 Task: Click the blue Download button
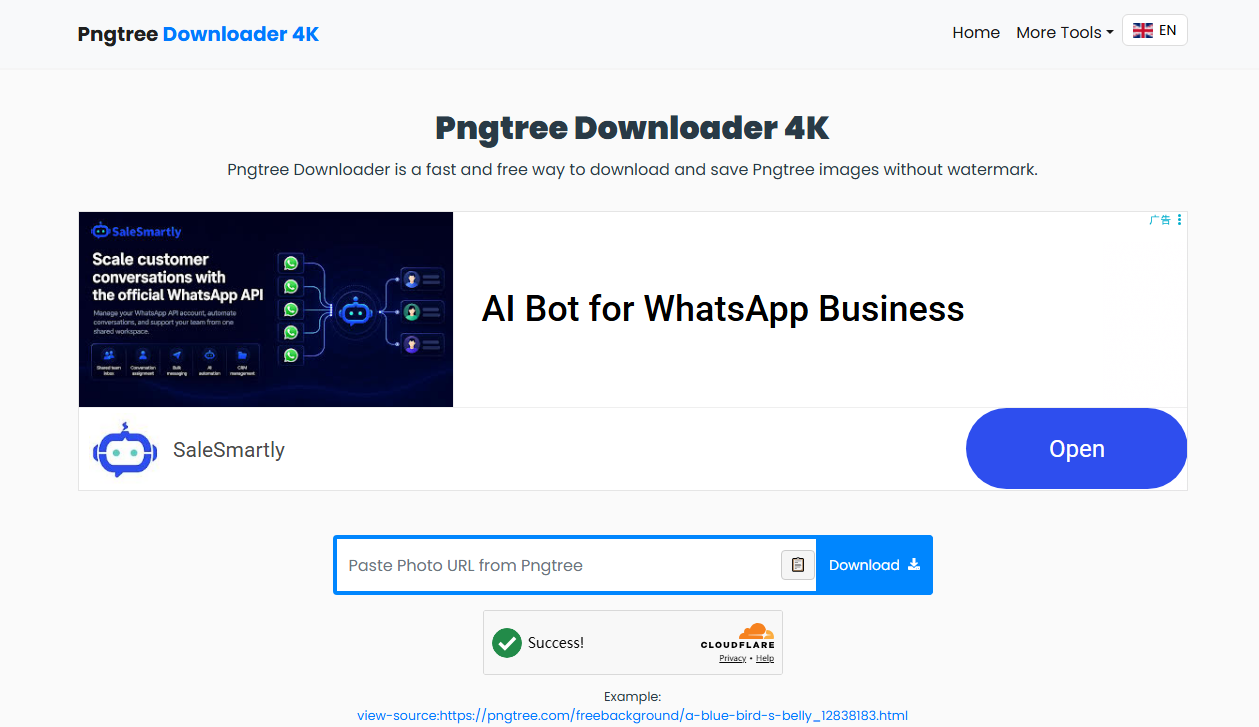pos(874,565)
